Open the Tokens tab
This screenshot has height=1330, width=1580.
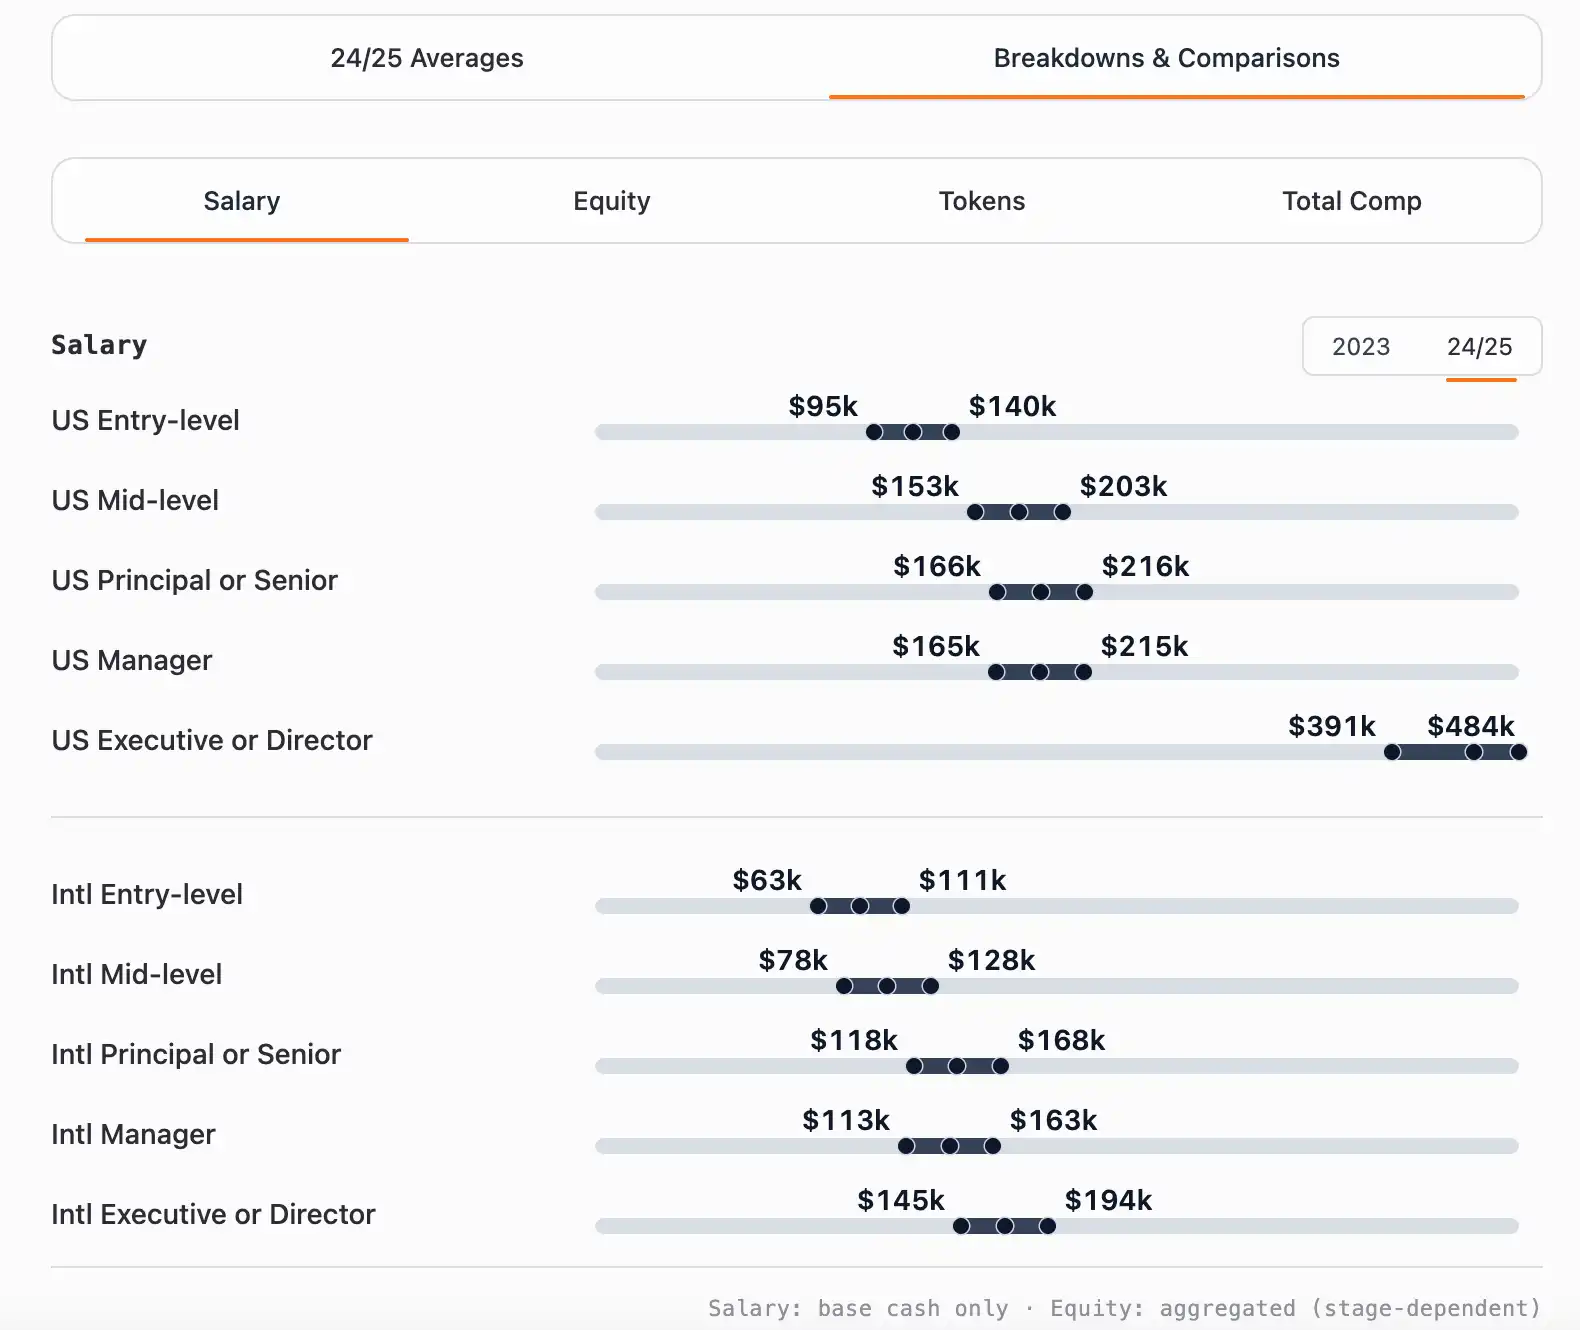[x=982, y=201]
